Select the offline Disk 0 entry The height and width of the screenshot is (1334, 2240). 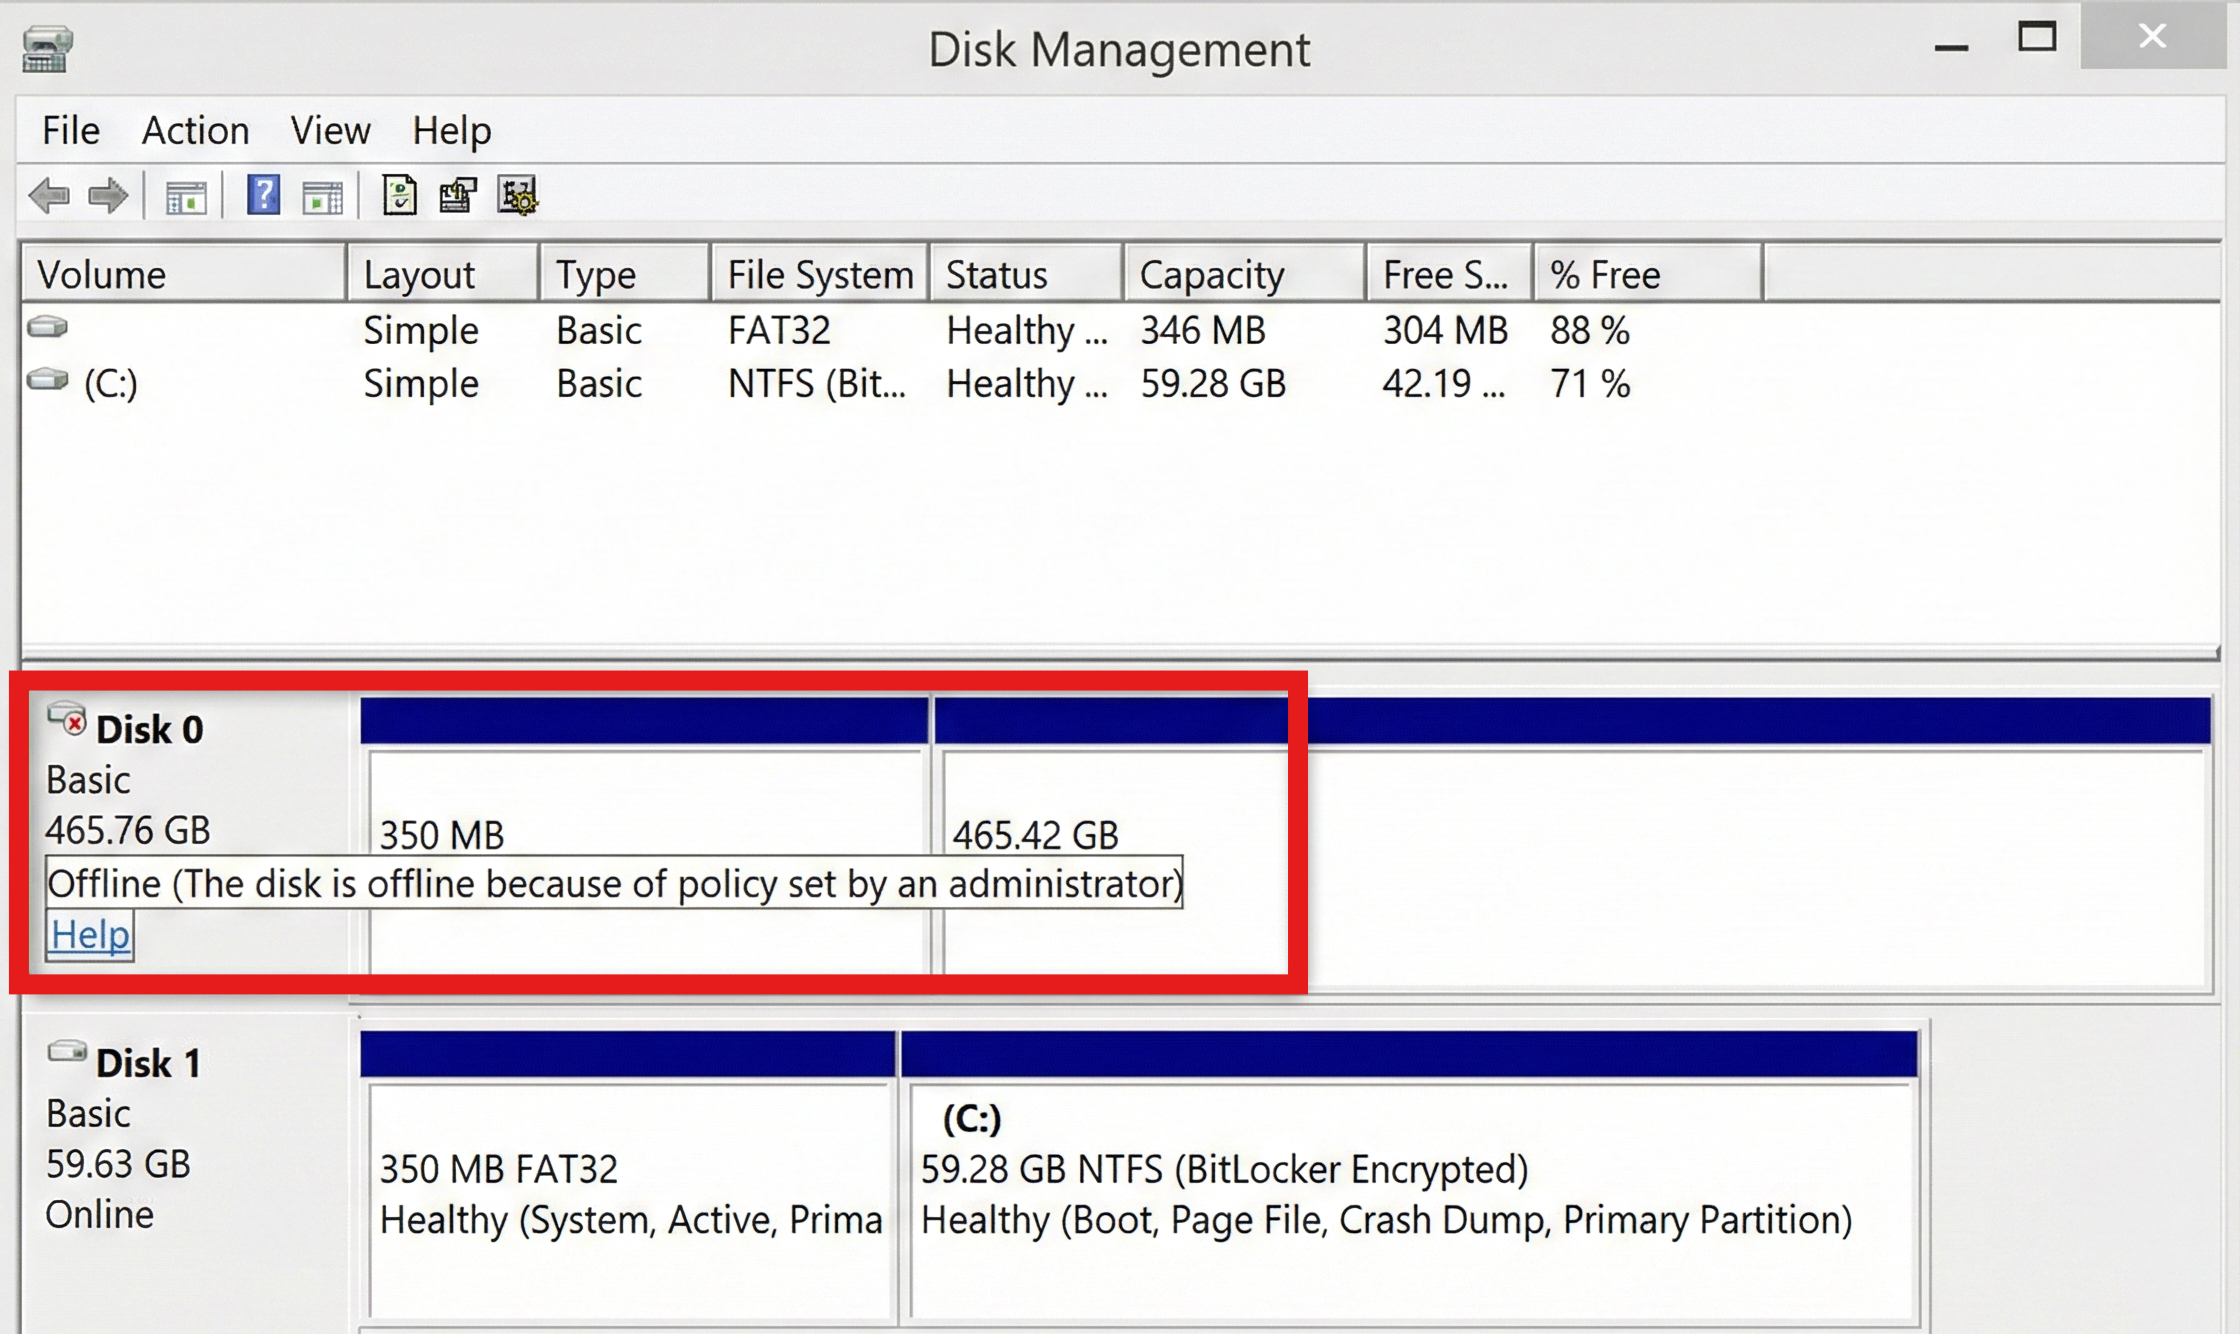click(150, 729)
